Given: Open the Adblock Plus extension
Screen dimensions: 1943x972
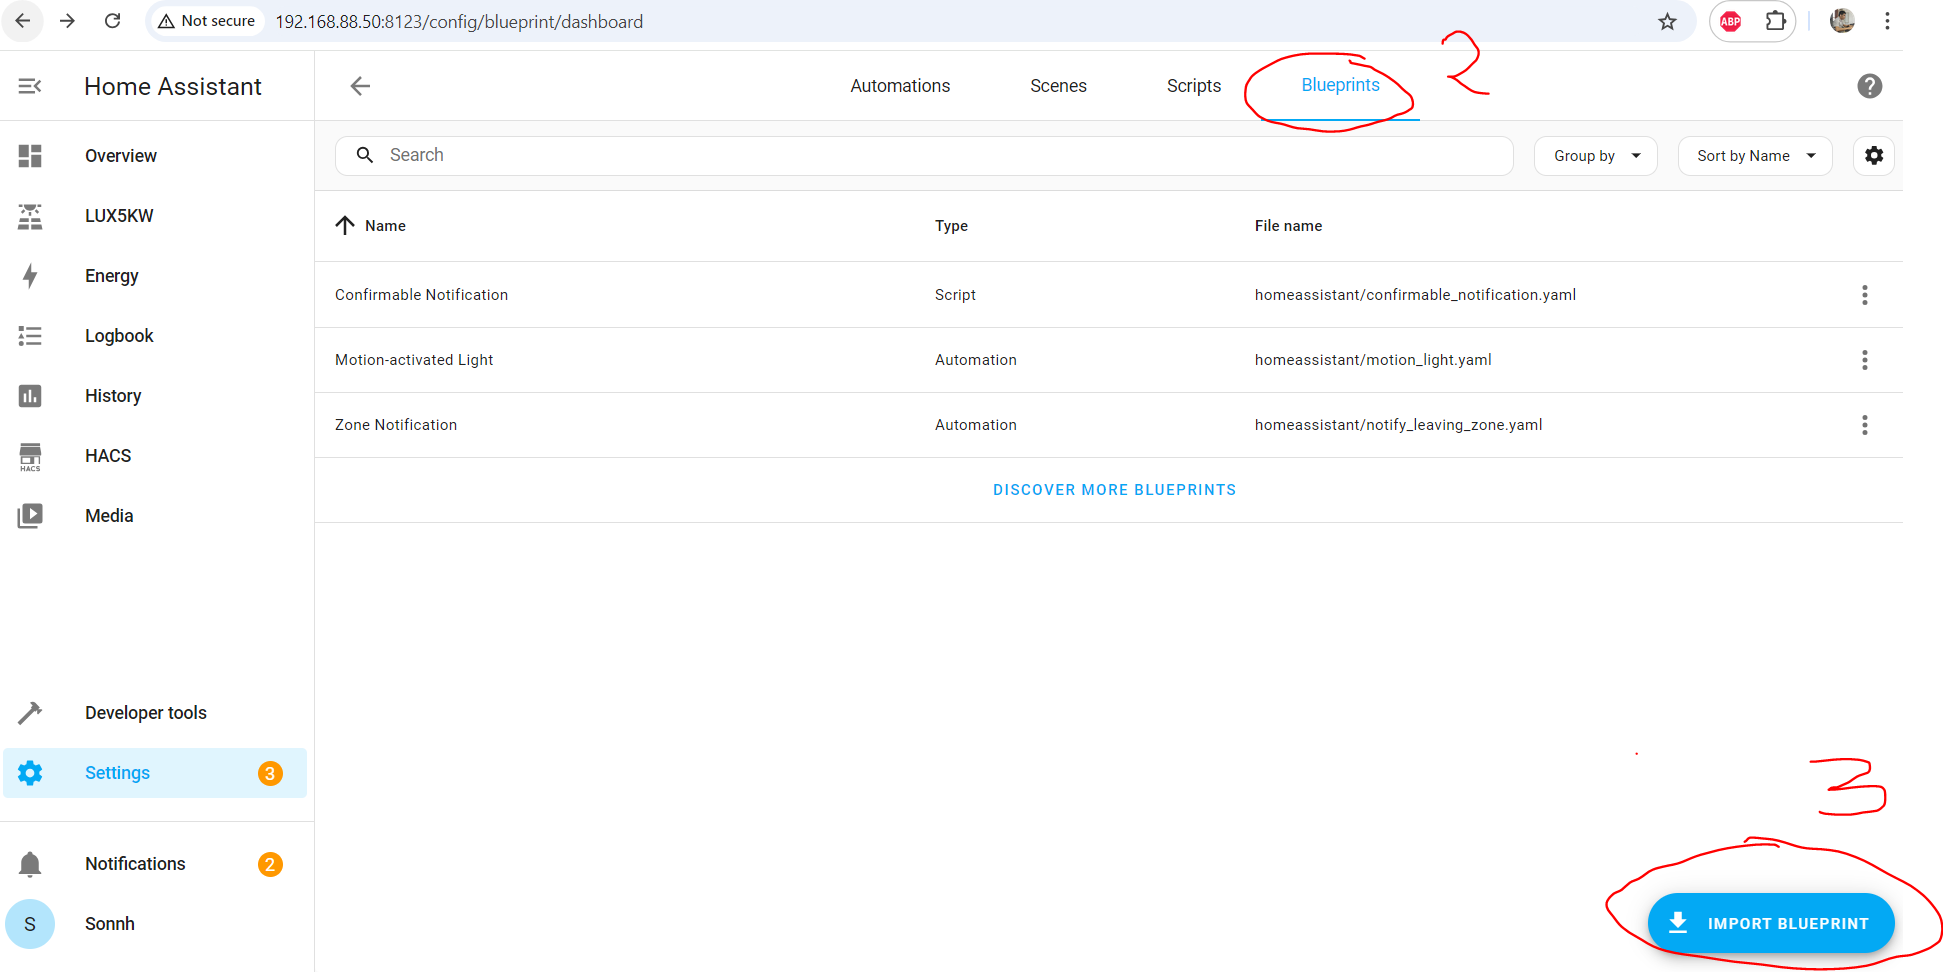Looking at the screenshot, I should point(1731,21).
